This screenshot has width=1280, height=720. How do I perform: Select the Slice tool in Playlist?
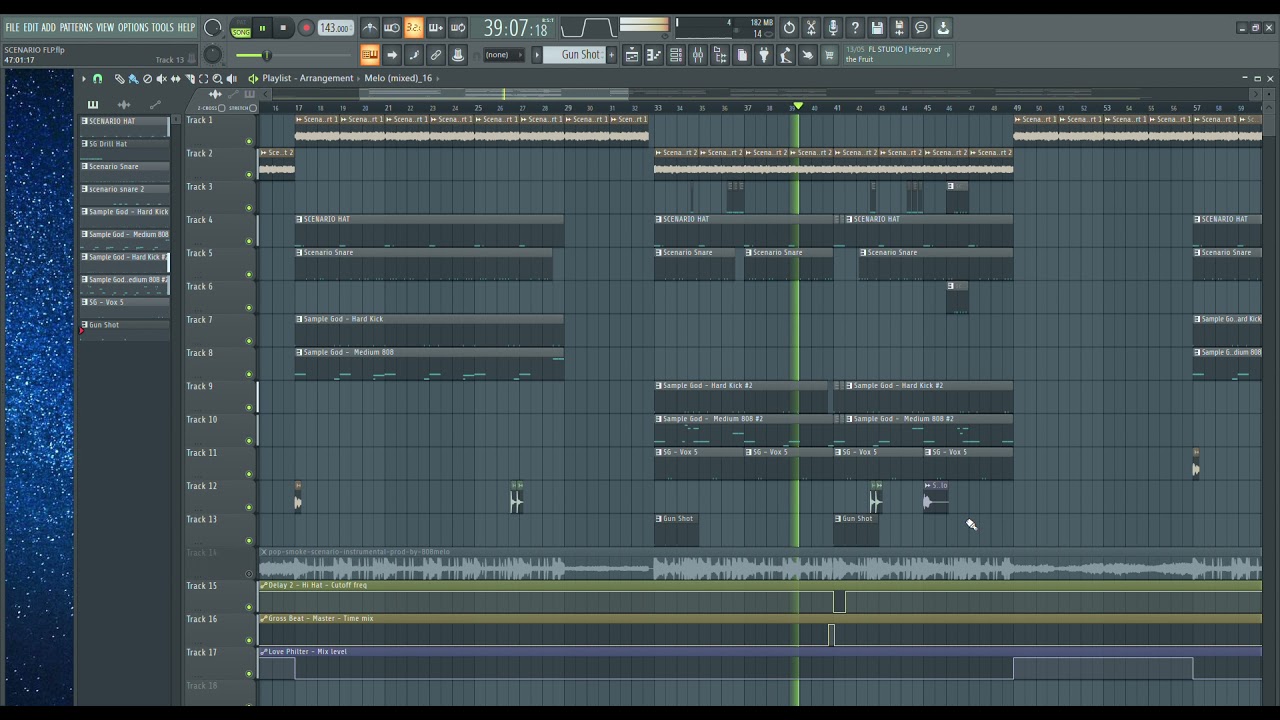click(x=189, y=78)
